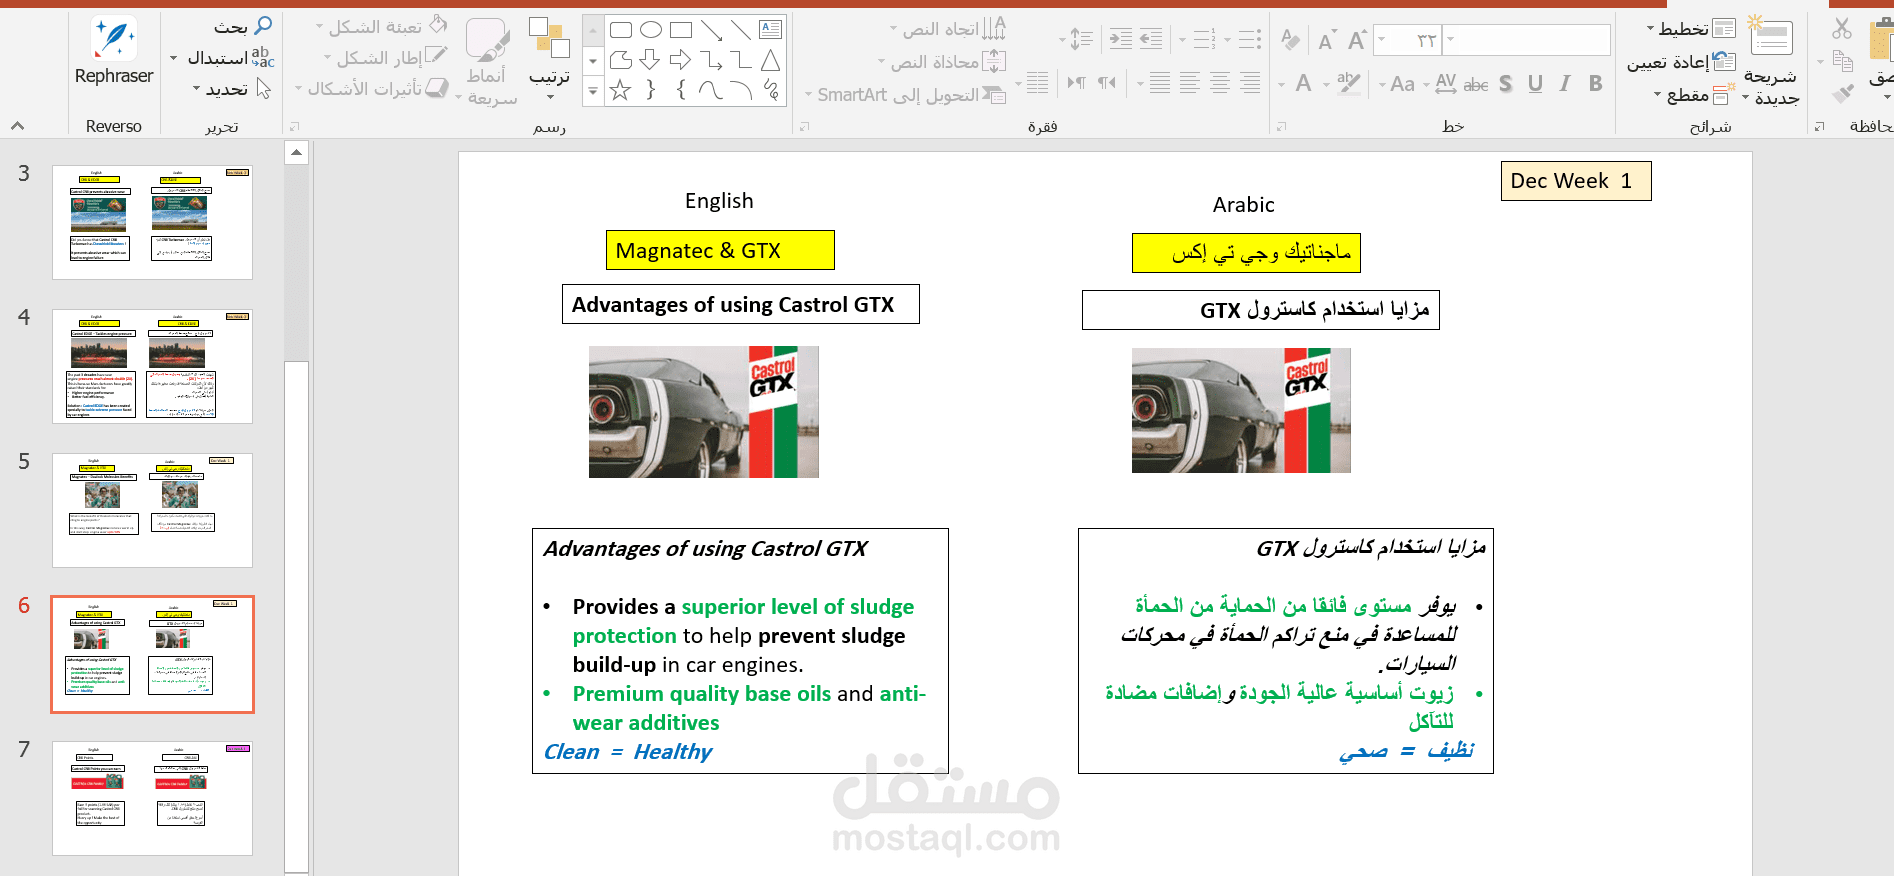Expand the shapes gallery More button
This screenshot has width=1894, height=876.
tap(593, 91)
